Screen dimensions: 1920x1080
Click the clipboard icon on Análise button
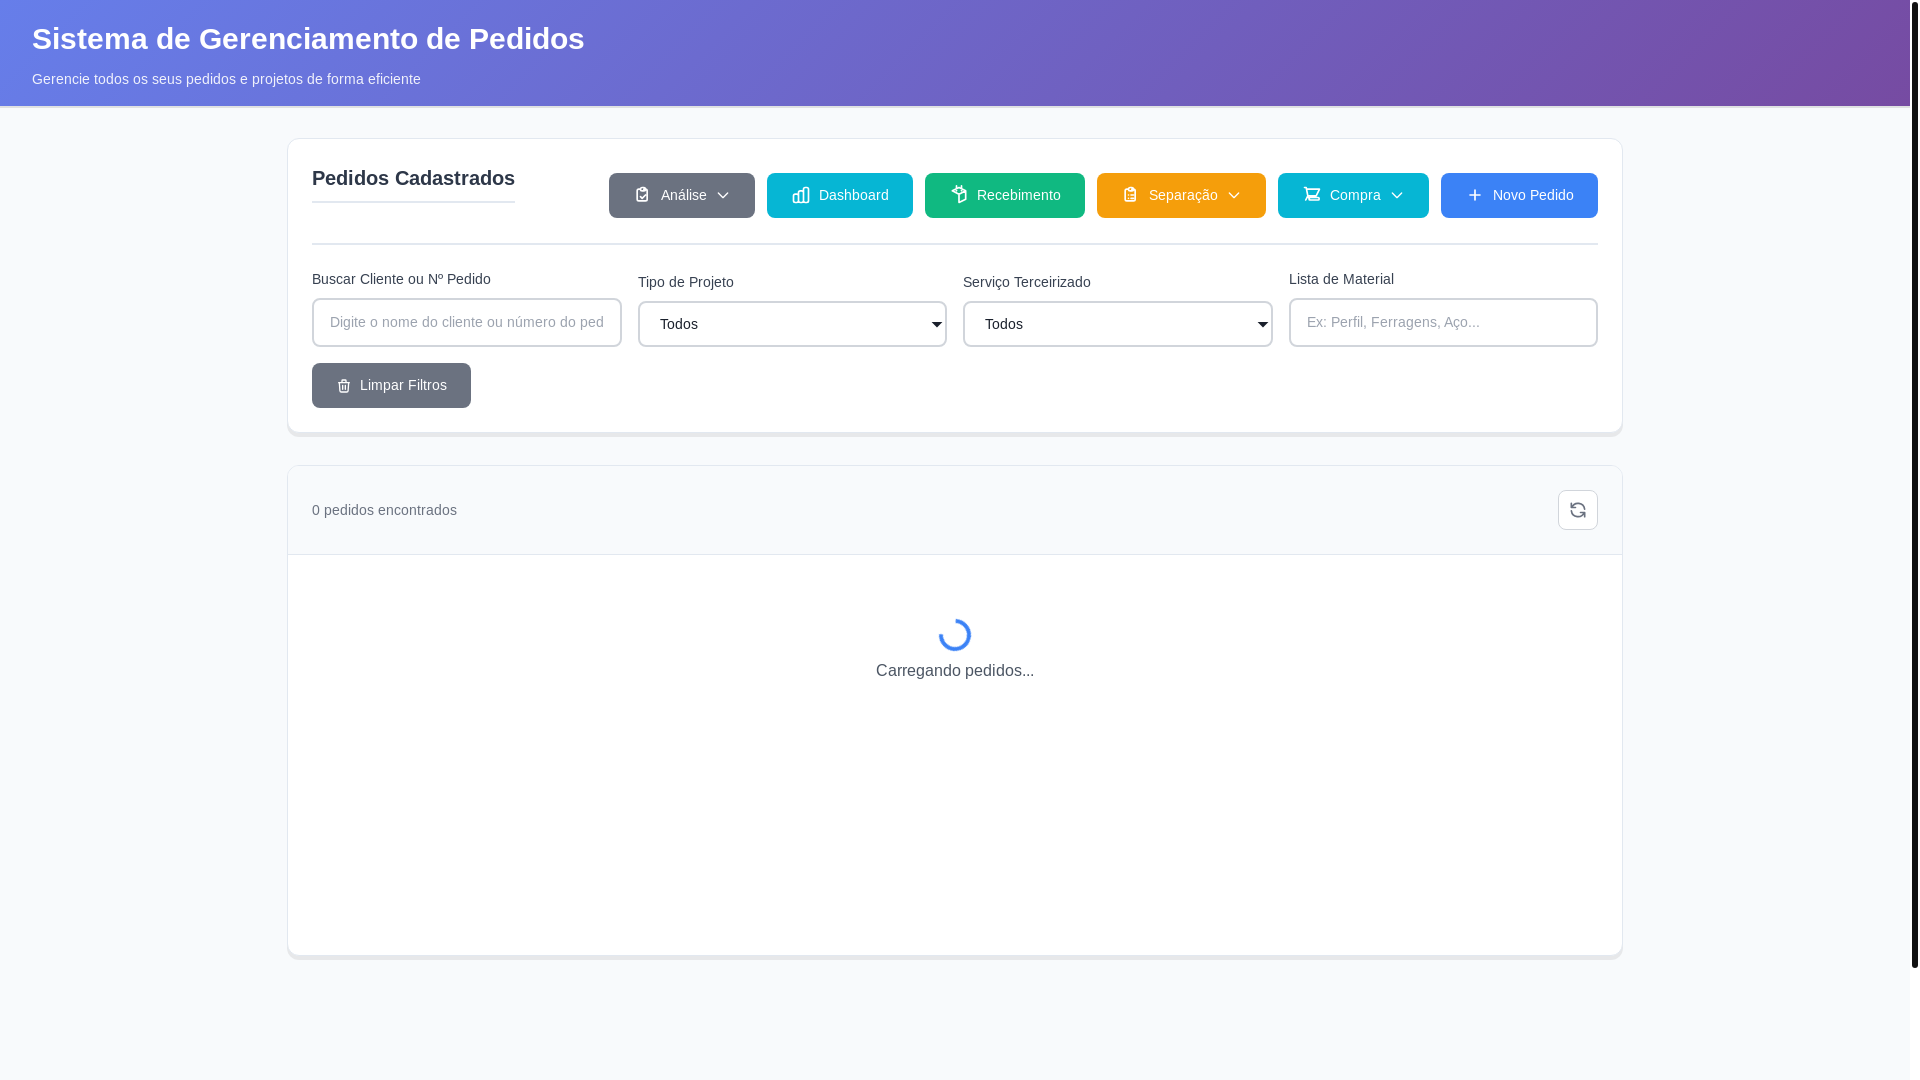click(642, 195)
